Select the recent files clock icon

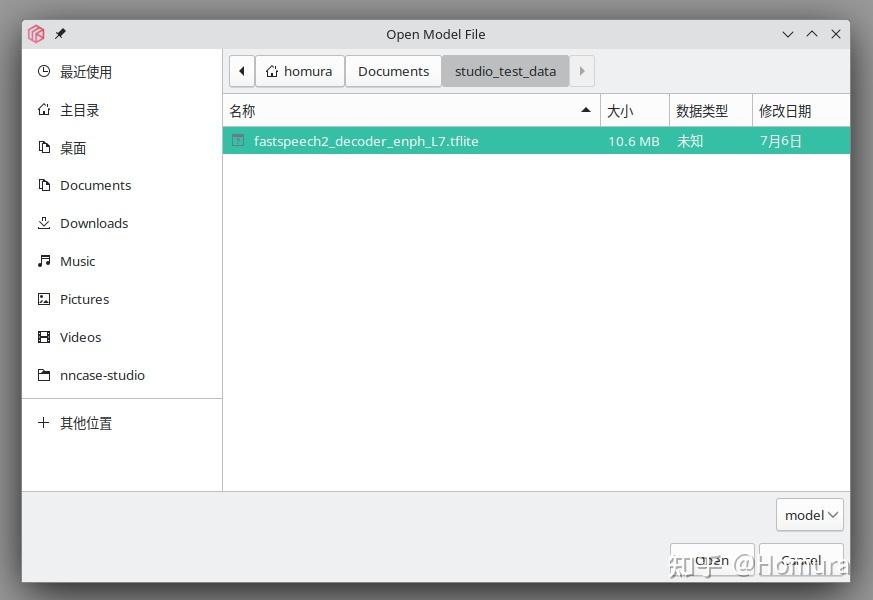point(43,71)
